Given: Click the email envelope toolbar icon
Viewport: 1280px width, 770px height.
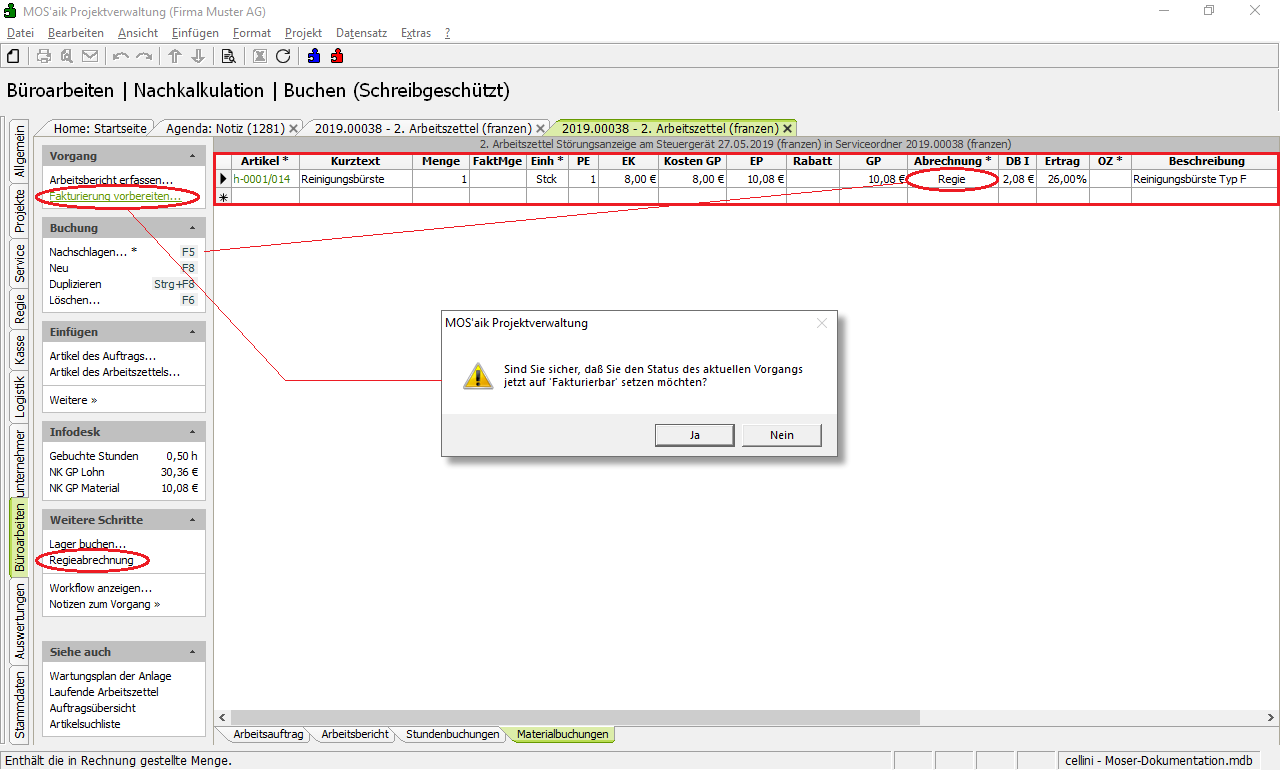Looking at the screenshot, I should coord(90,56).
